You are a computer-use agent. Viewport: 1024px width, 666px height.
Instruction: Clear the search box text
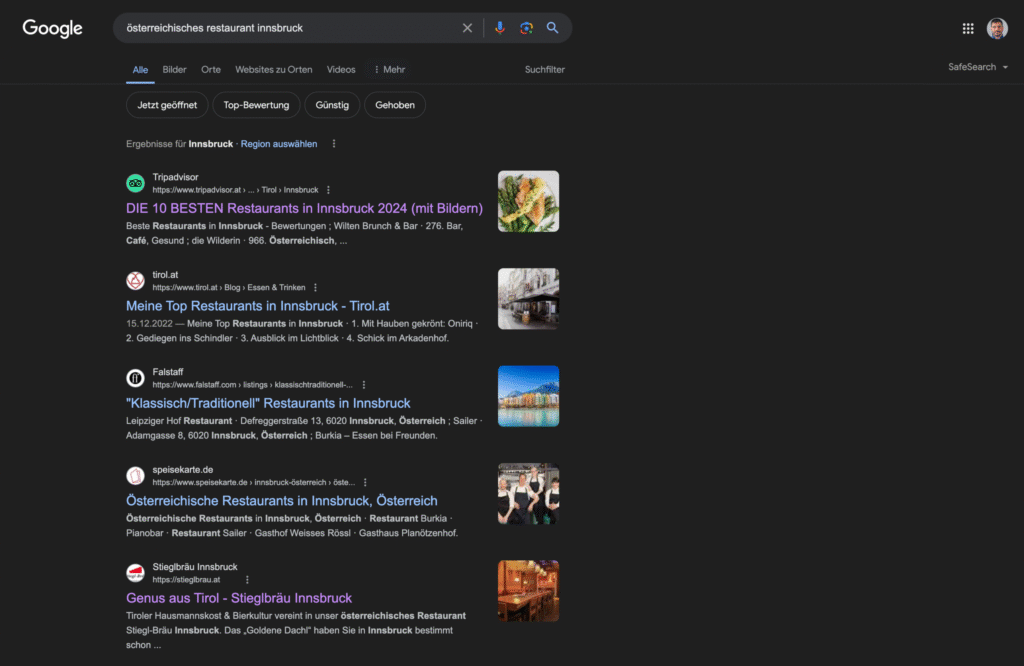(467, 28)
